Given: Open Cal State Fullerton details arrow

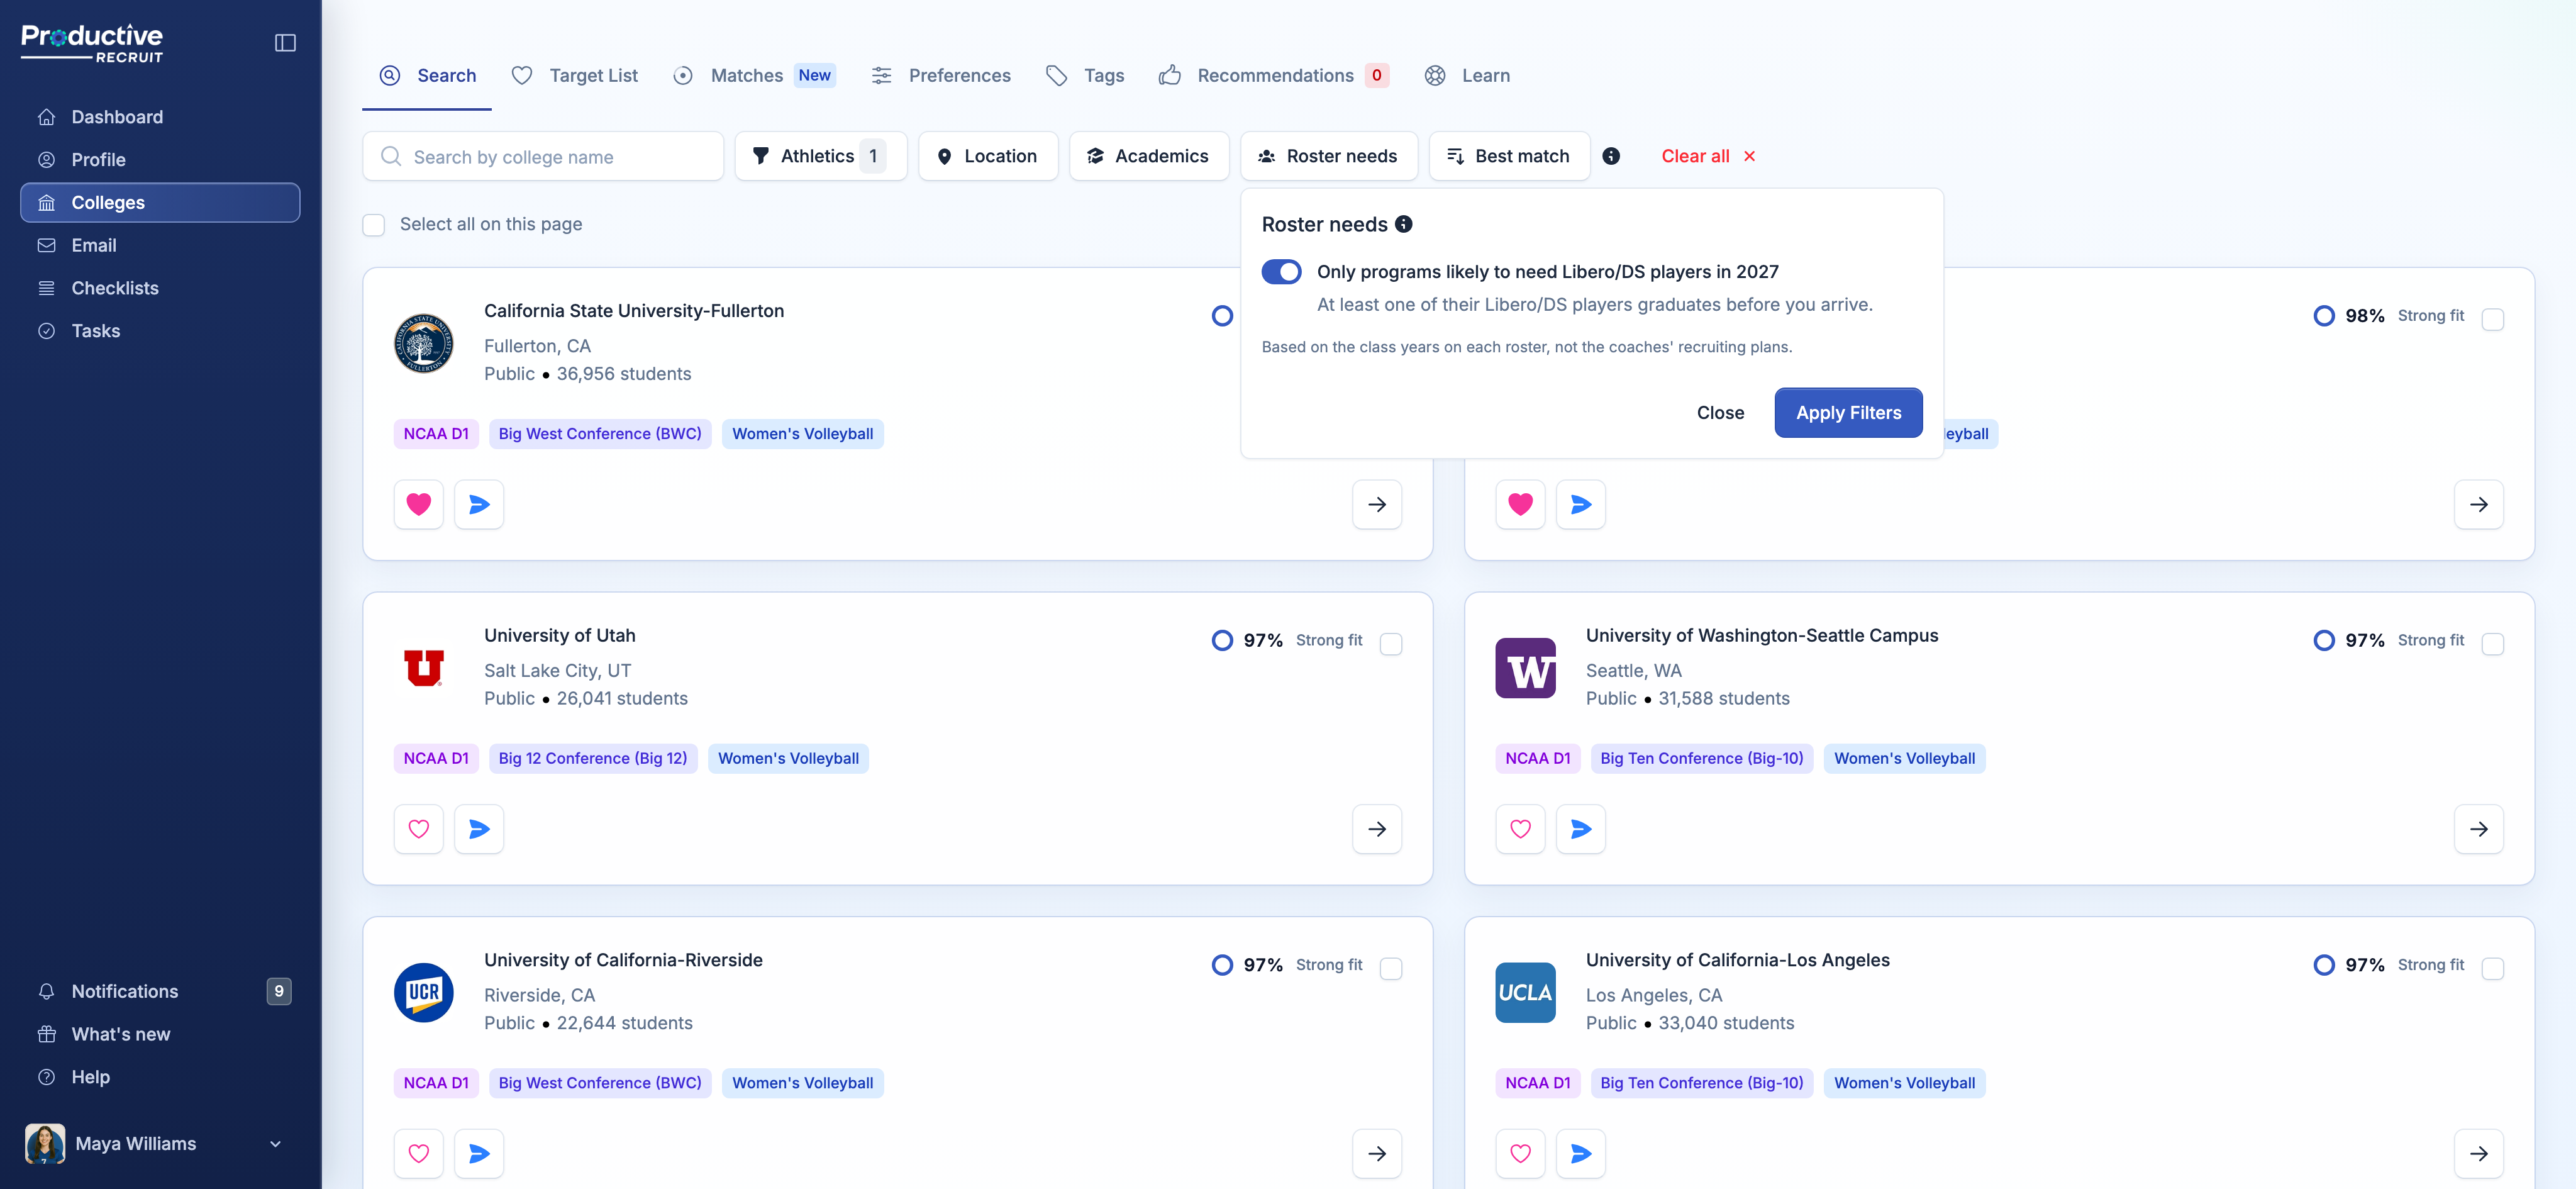Looking at the screenshot, I should 1377,504.
